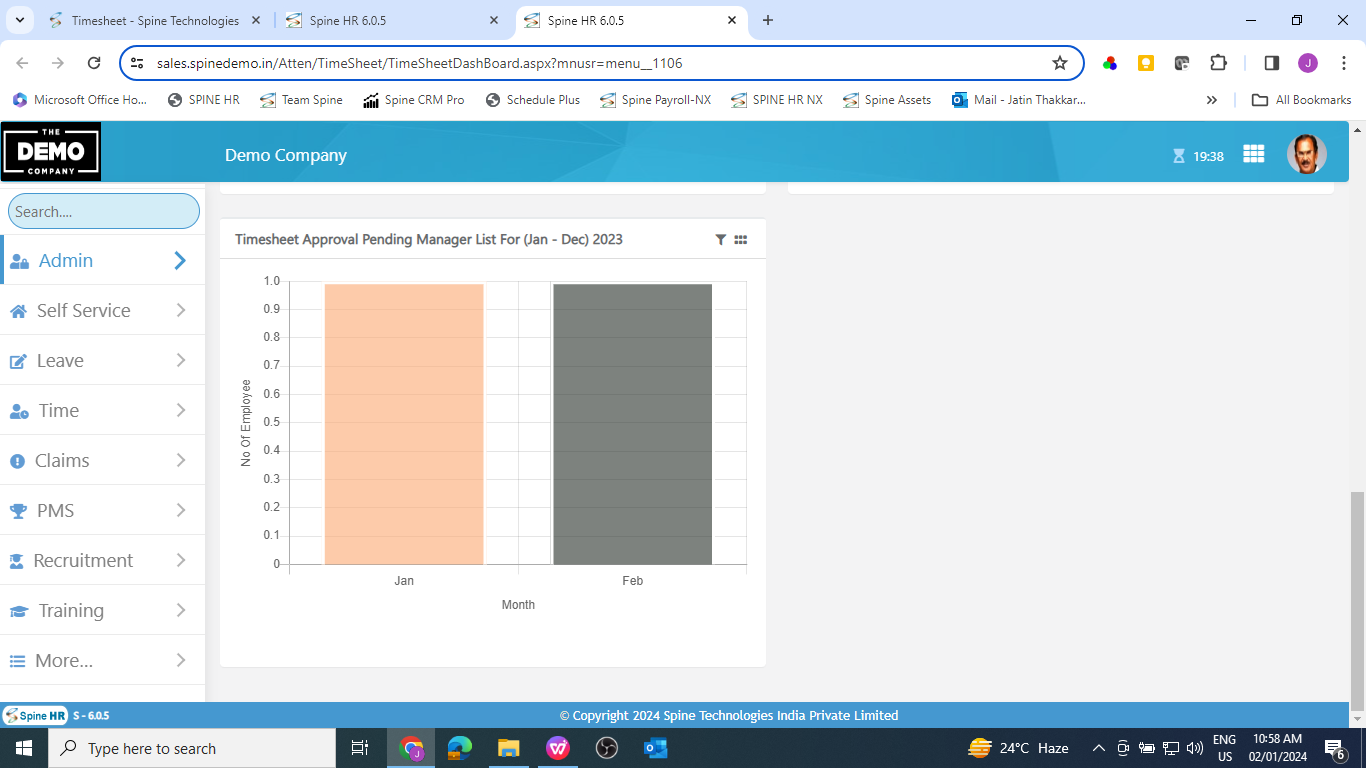Open the Claims menu item
The height and width of the screenshot is (768, 1366).
click(102, 460)
